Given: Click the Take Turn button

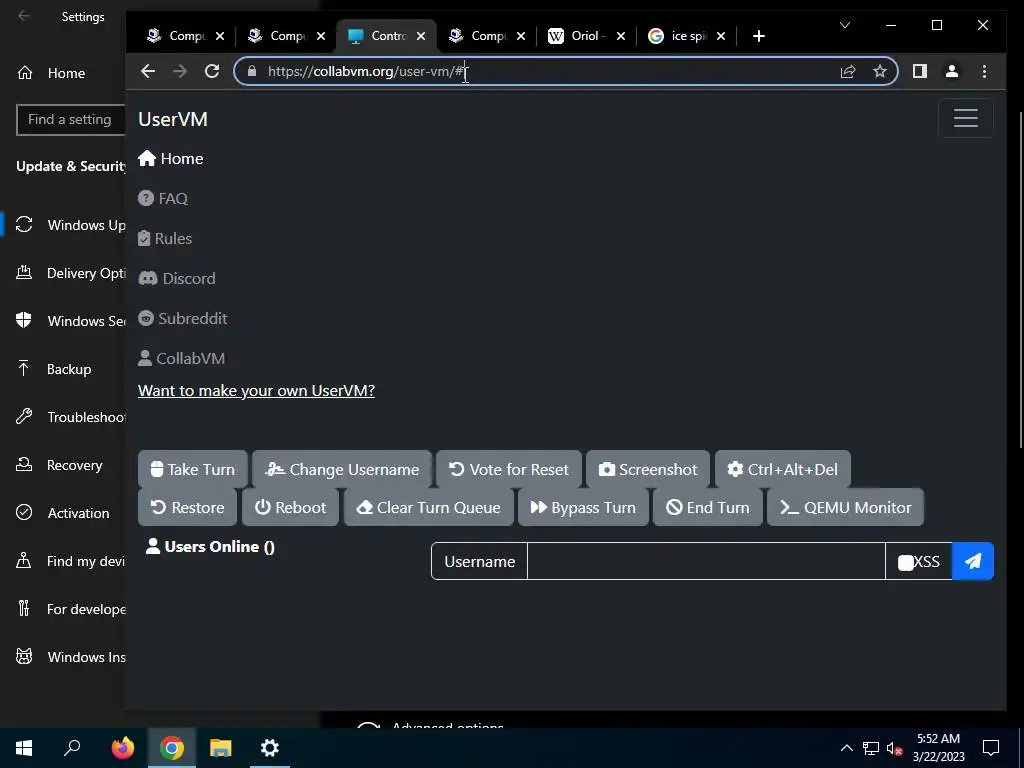Looking at the screenshot, I should [193, 469].
